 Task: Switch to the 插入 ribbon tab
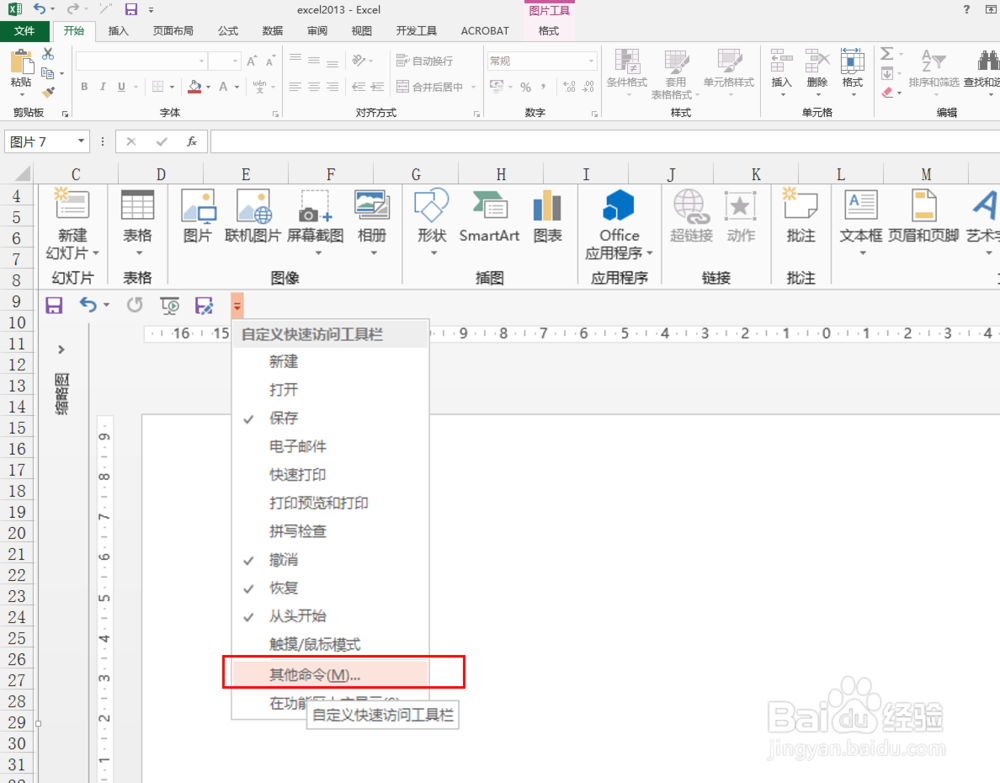tap(118, 31)
